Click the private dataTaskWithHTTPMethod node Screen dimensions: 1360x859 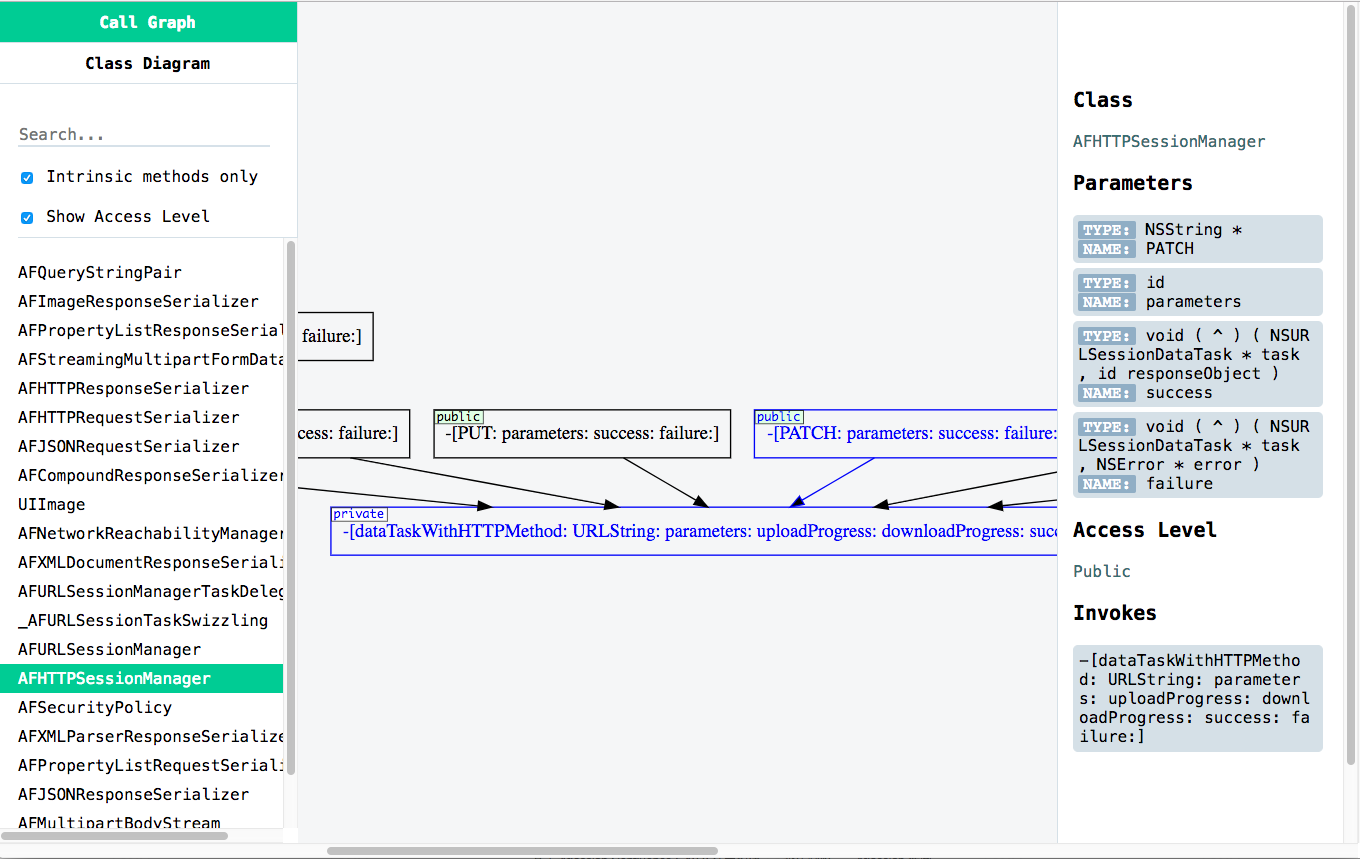click(694, 531)
